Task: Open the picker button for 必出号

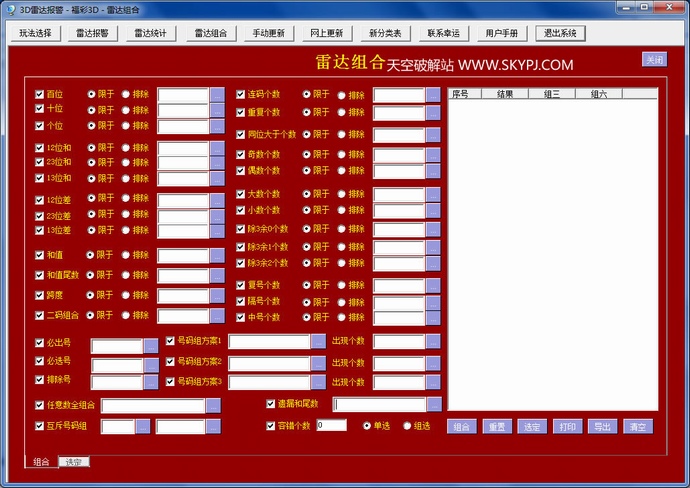Action: [151, 346]
